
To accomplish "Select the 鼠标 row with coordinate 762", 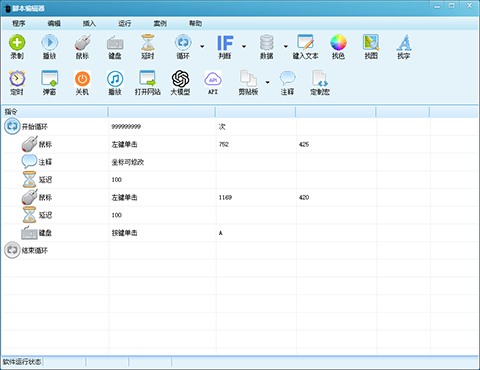I will click(240, 144).
